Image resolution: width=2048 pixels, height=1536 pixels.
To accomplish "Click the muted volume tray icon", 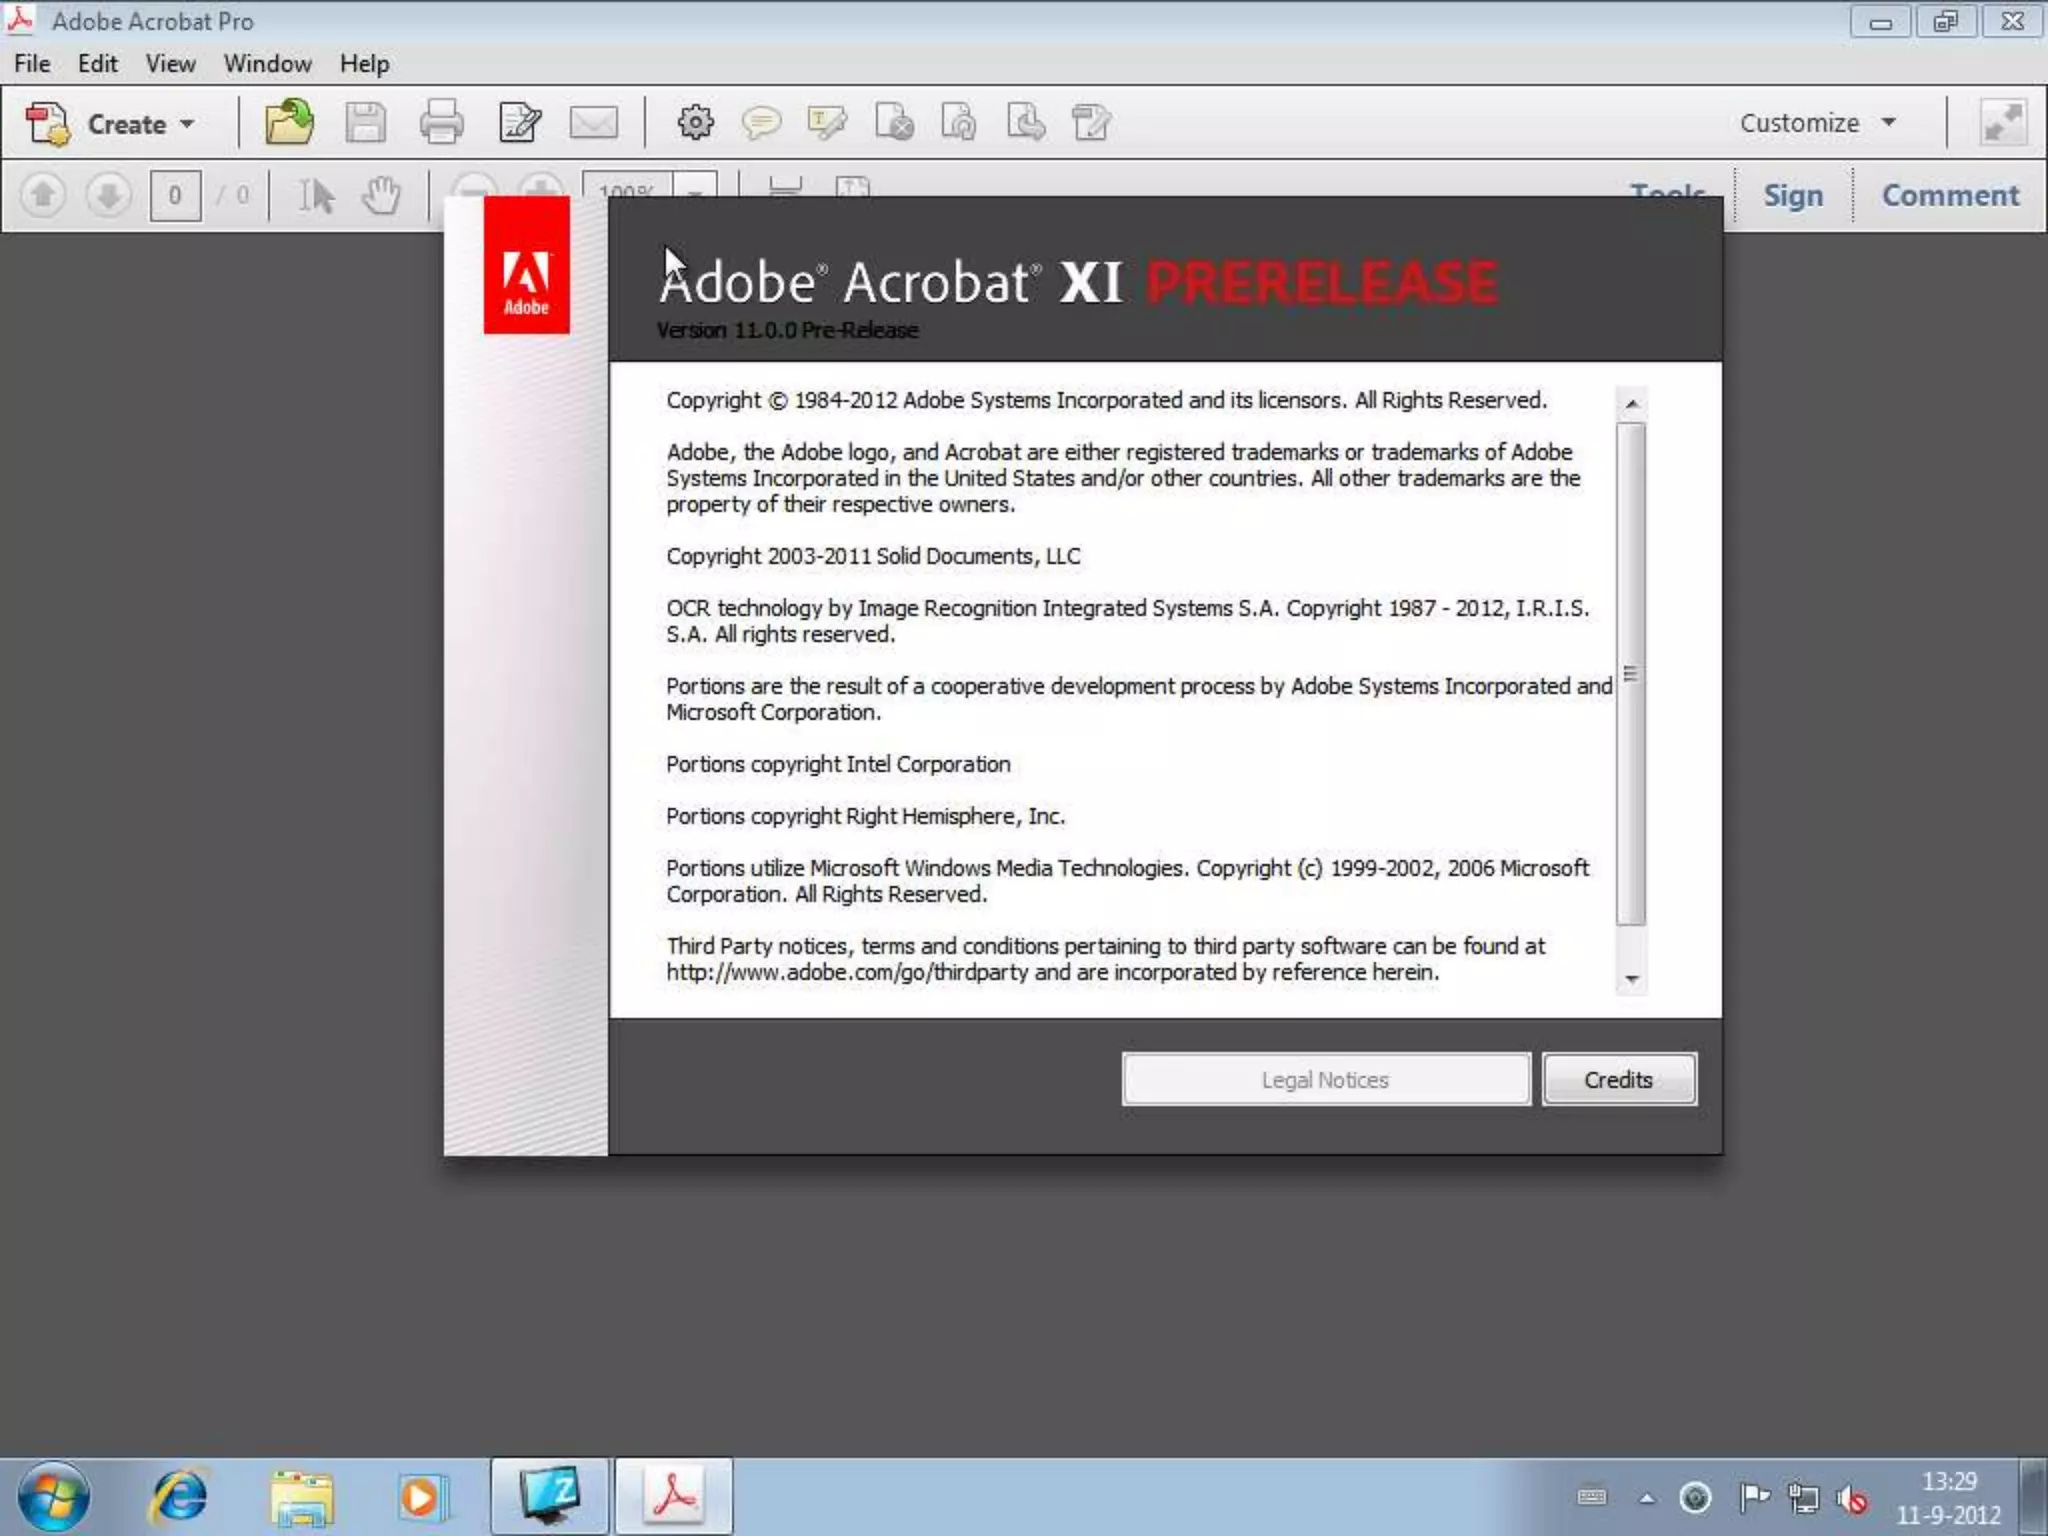I will click(x=1852, y=1498).
